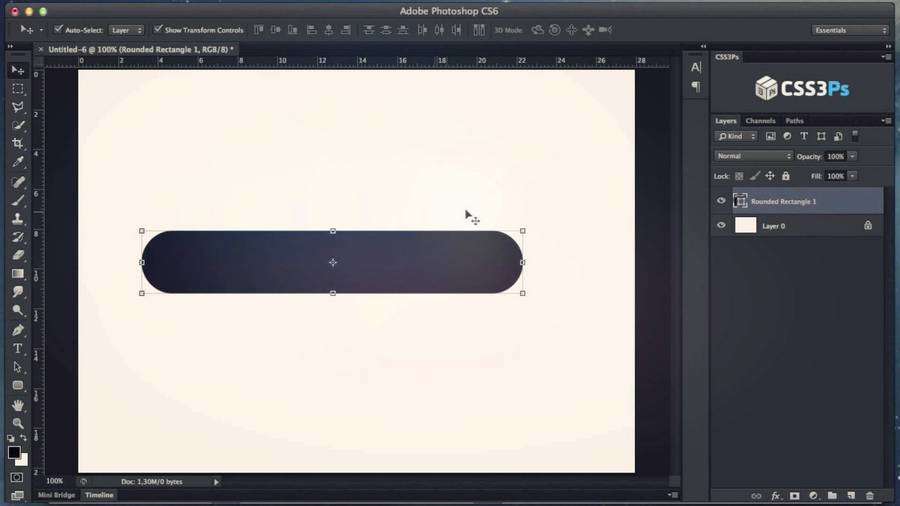900x506 pixels.
Task: Filter layers by pixel layers
Action: point(770,137)
